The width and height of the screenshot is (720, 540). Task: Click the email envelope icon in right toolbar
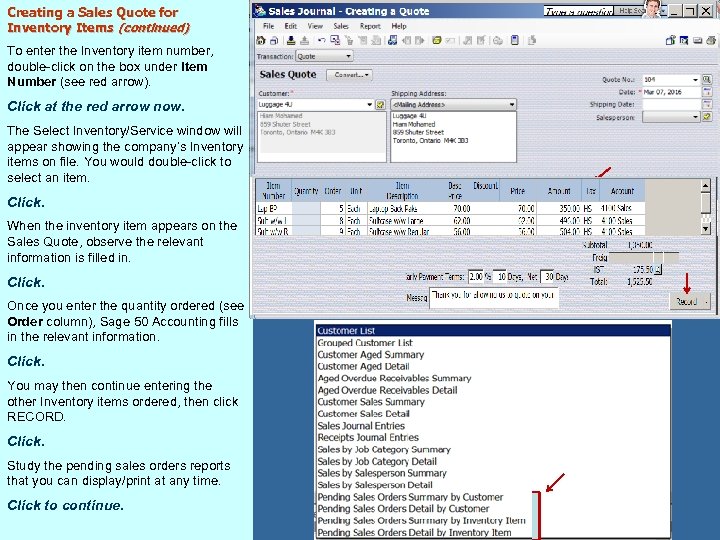[698, 40]
